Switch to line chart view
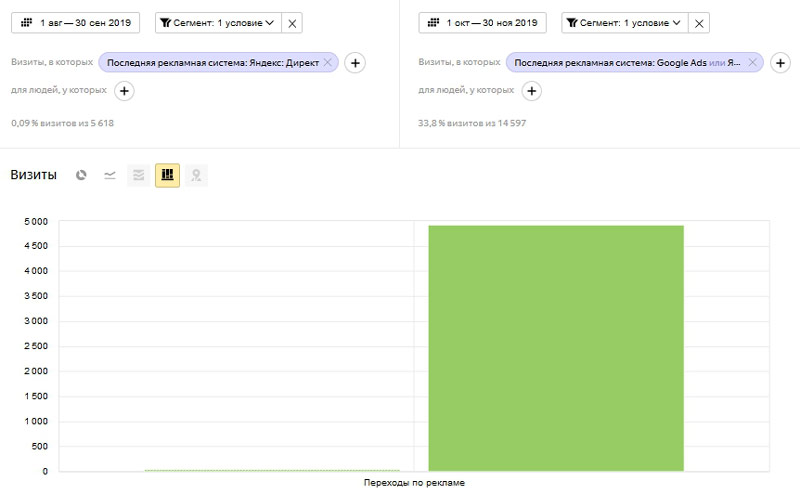Viewport: 800px width, 494px height. [110, 175]
